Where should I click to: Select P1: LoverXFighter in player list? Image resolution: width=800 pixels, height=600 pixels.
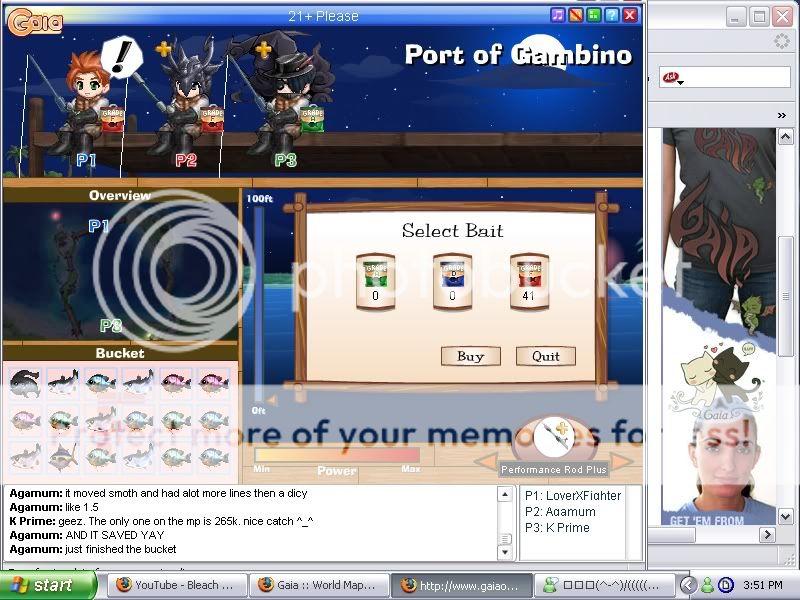[x=572, y=496]
